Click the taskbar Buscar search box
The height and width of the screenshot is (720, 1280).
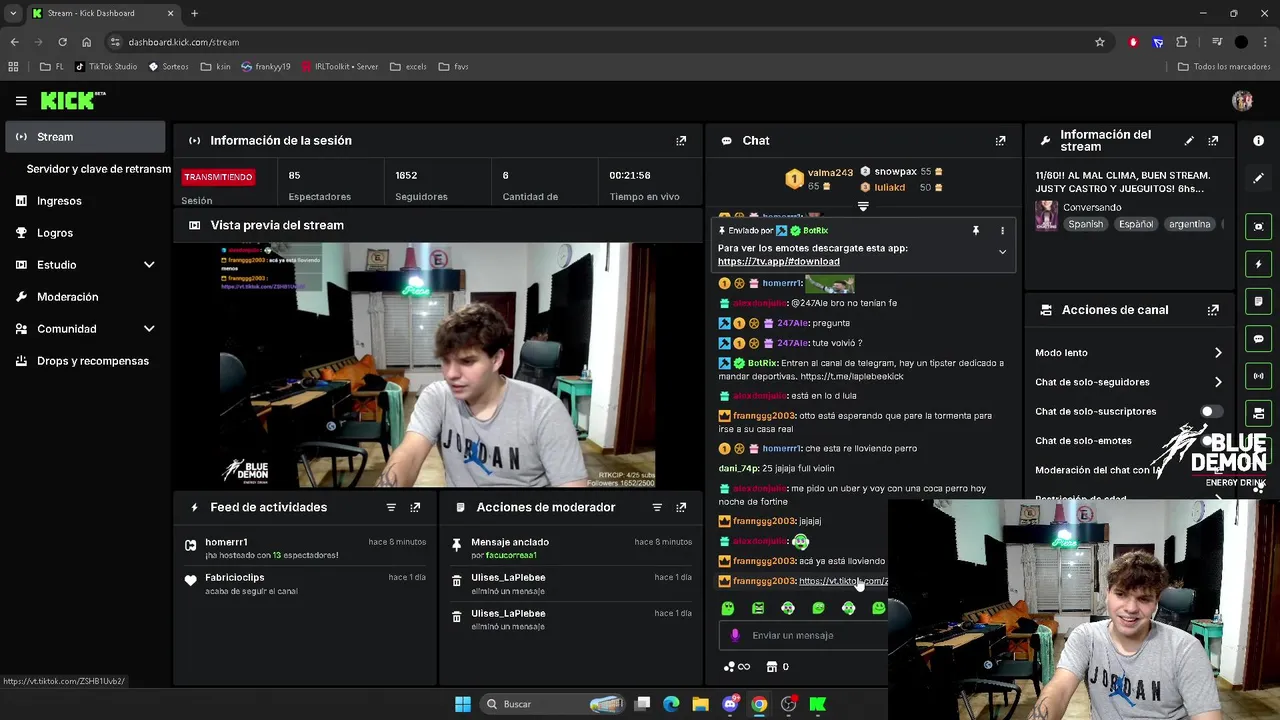[554, 704]
